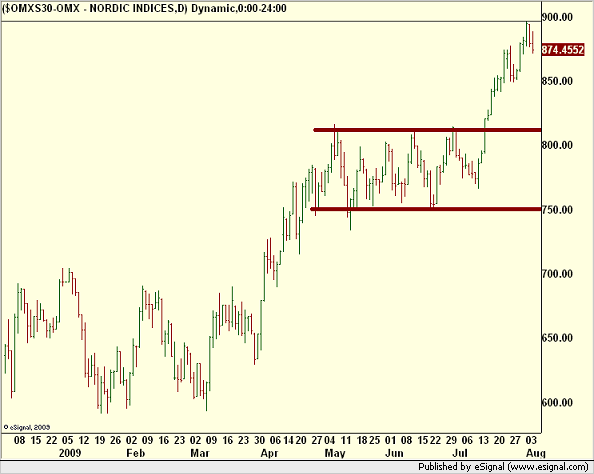
Task: Open the Published by eSignal website link
Action: tap(503, 467)
